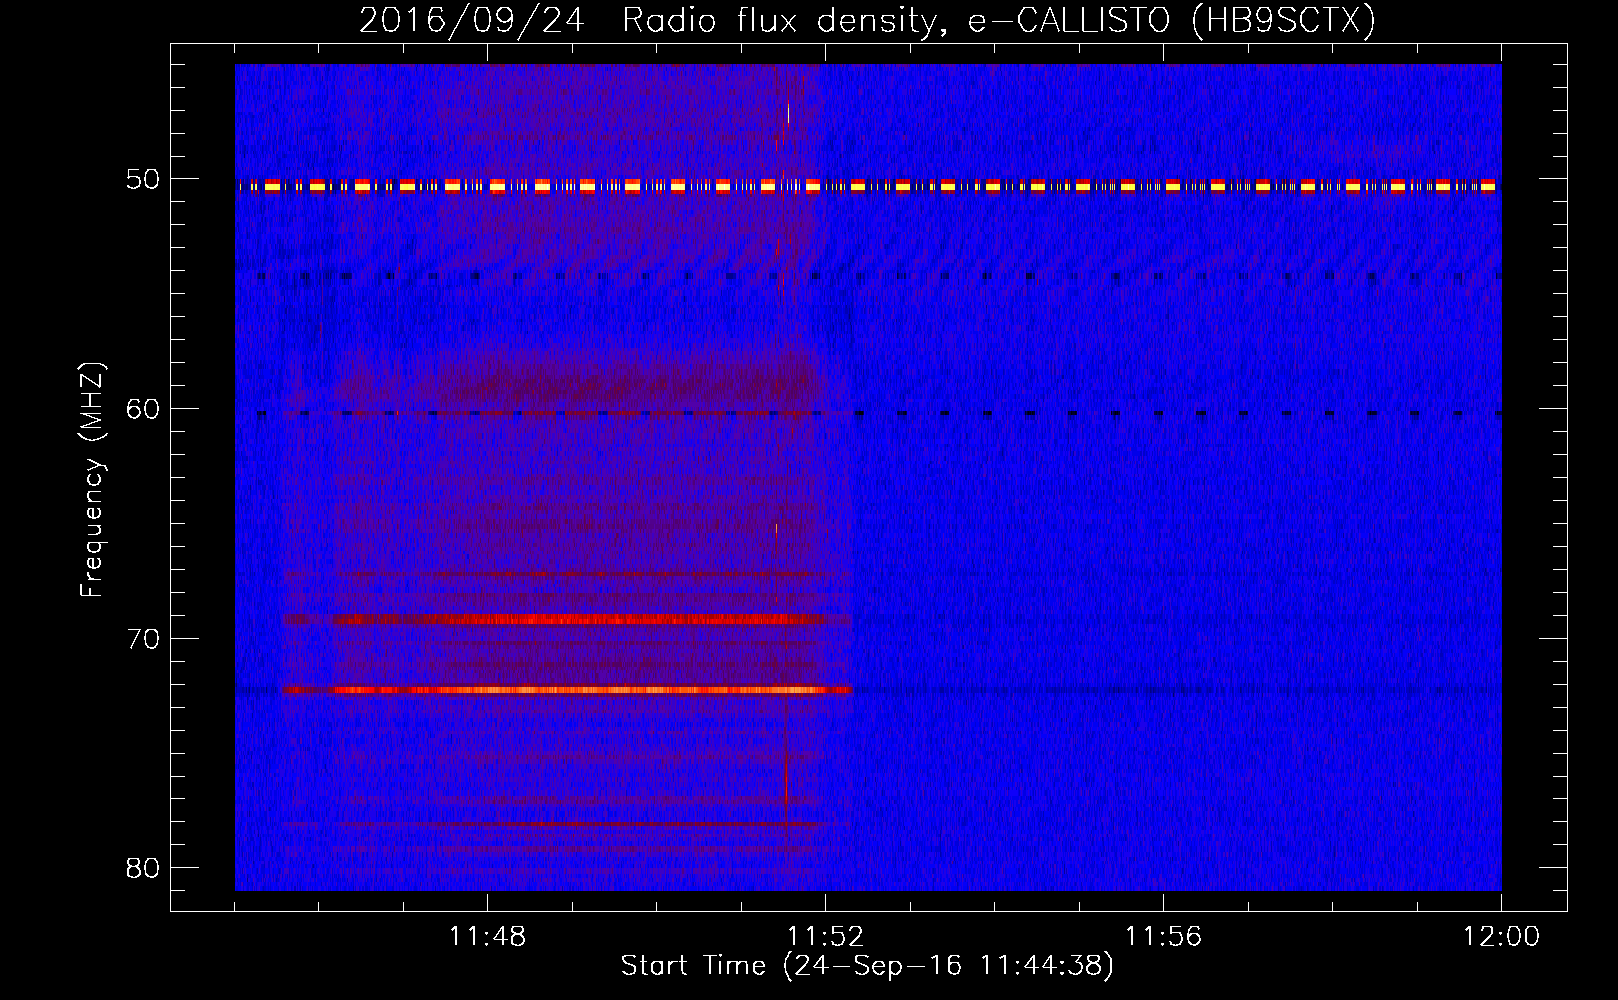Click the 11:56 time tick label
1618x1000 pixels.
(1163, 937)
